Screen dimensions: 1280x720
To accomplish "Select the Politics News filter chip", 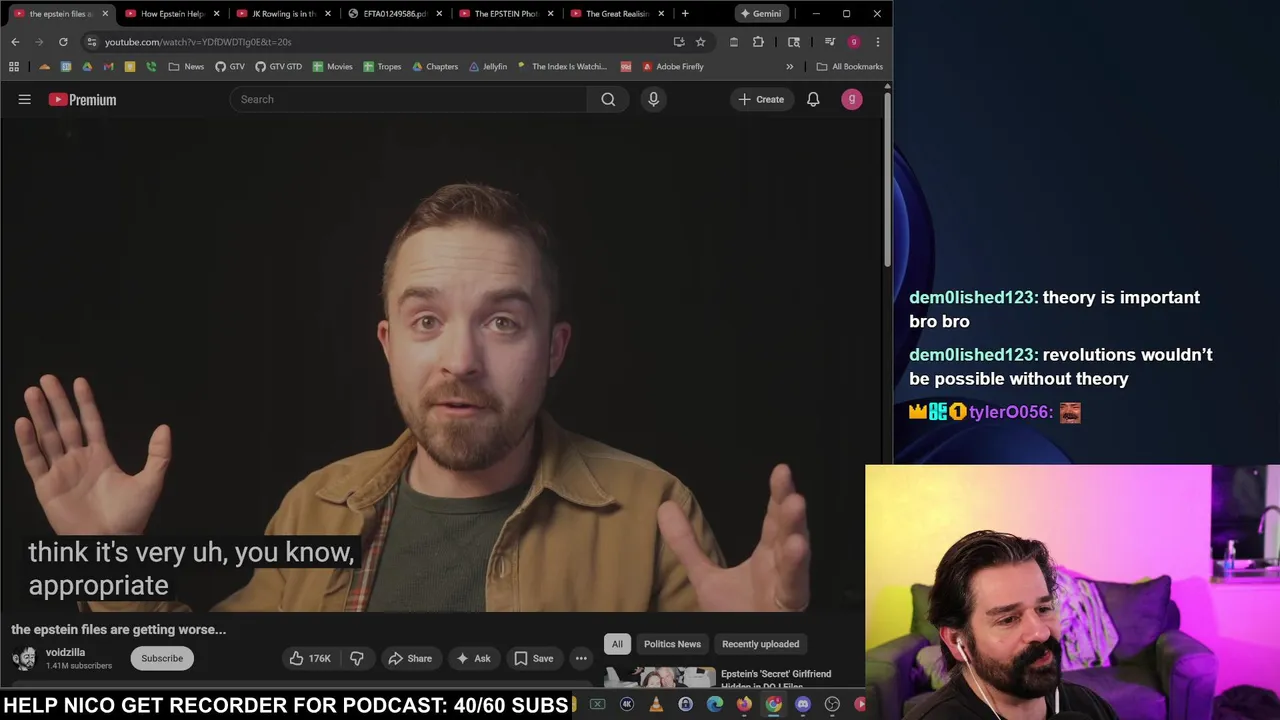I will coord(672,644).
